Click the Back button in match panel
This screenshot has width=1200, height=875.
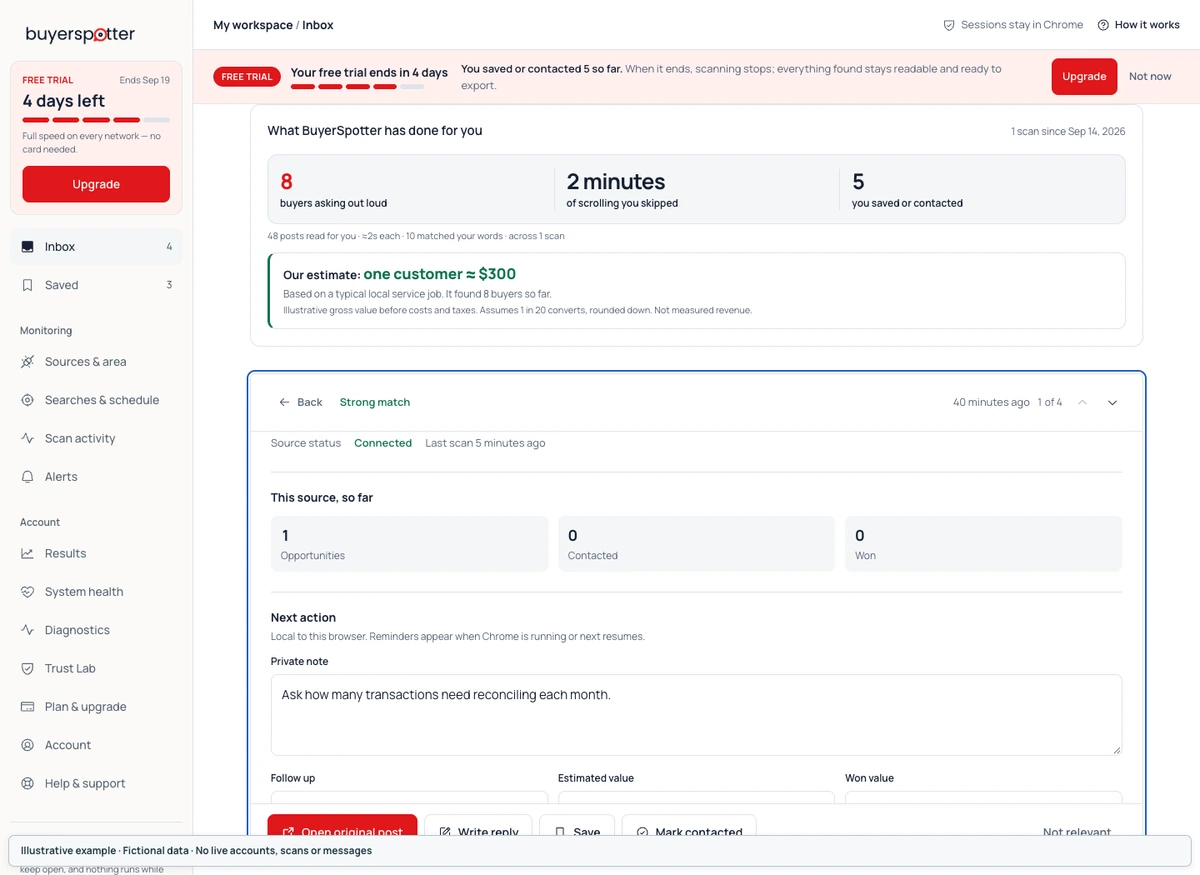click(x=300, y=402)
